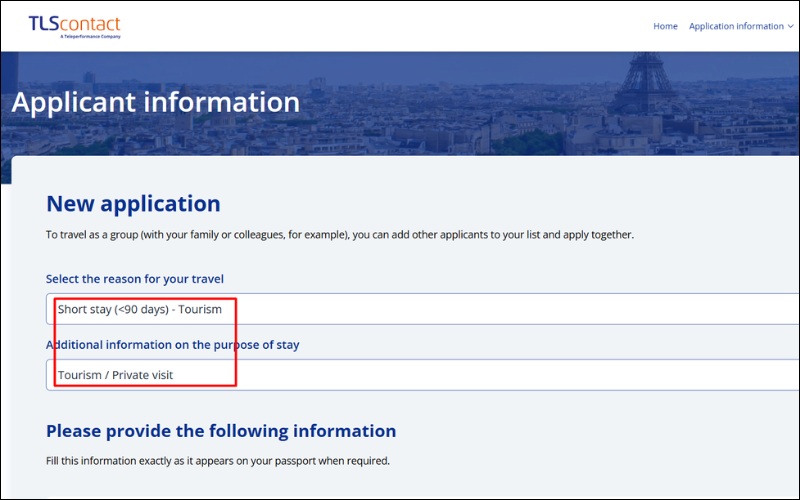The width and height of the screenshot is (800, 500).
Task: Open the Application information menu
Action: pyautogui.click(x=735, y=27)
